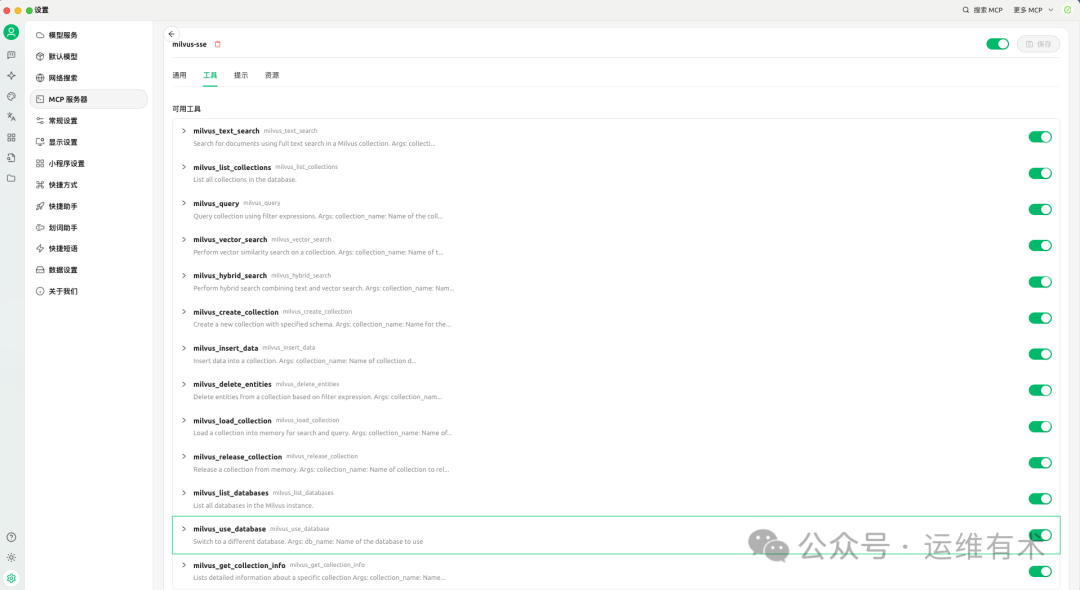Disable the milvus_release_collection tool
Image resolution: width=1080 pixels, height=590 pixels.
(x=1040, y=463)
